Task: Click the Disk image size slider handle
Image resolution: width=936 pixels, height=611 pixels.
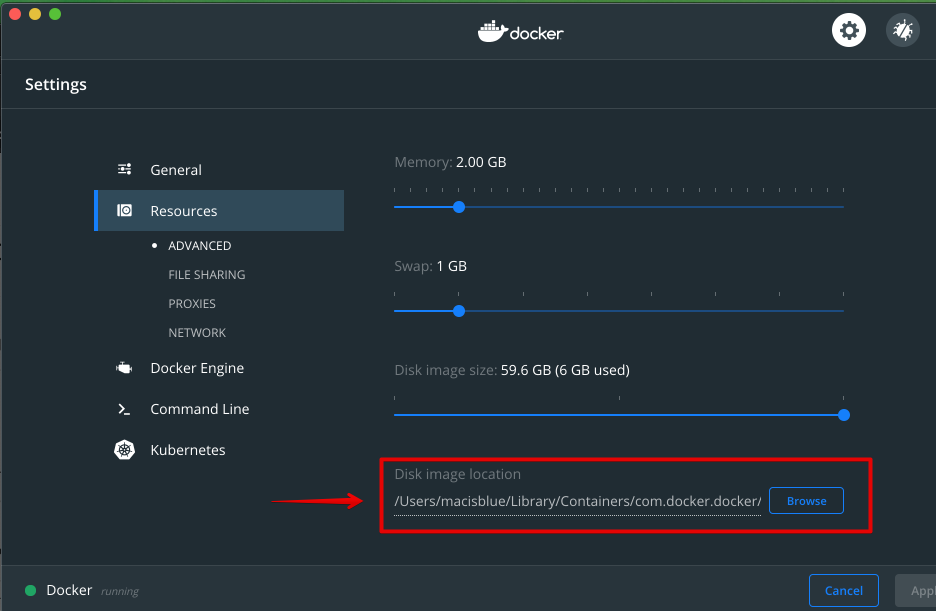Action: (x=843, y=415)
